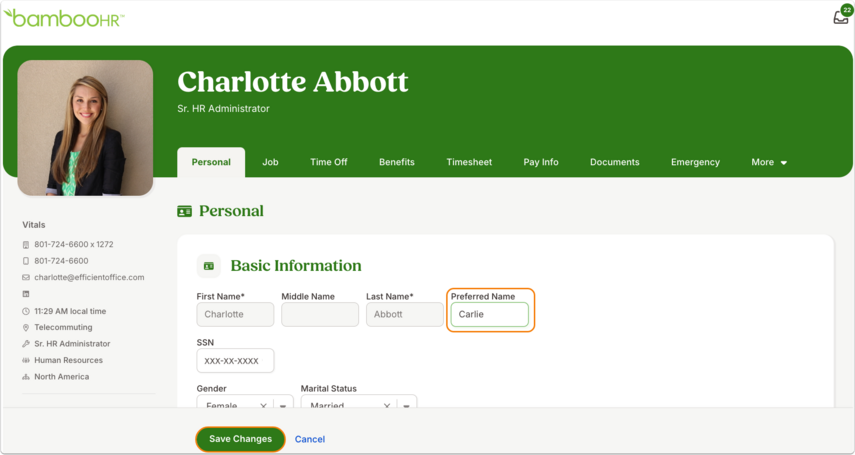Click Sr. HR Administrator under the name heading

224,109
